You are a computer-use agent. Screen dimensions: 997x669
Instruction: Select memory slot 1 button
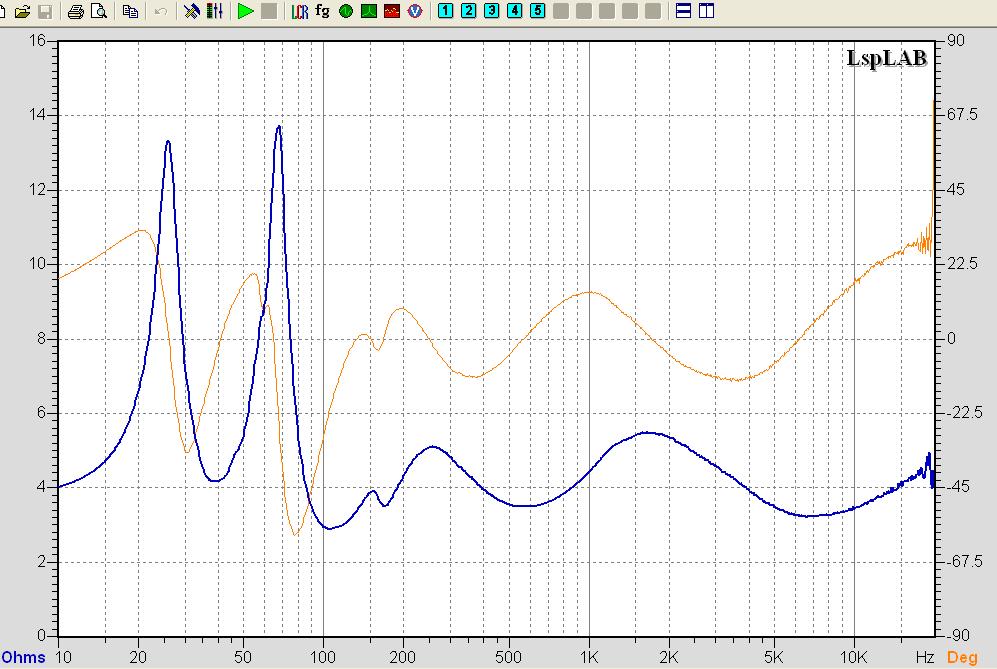point(446,11)
